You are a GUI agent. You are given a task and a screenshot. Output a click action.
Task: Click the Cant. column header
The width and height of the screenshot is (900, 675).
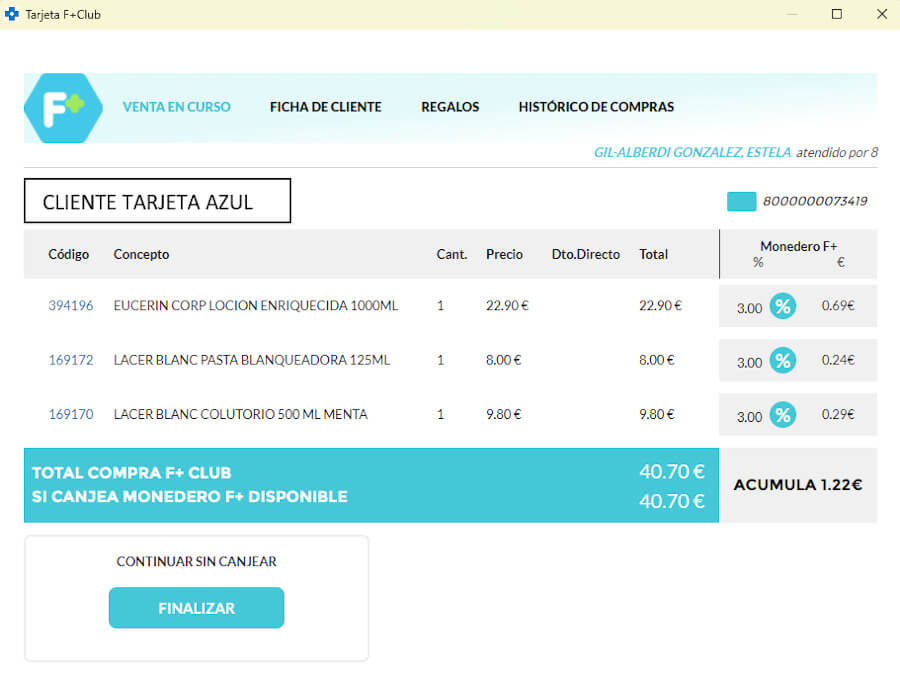452,254
